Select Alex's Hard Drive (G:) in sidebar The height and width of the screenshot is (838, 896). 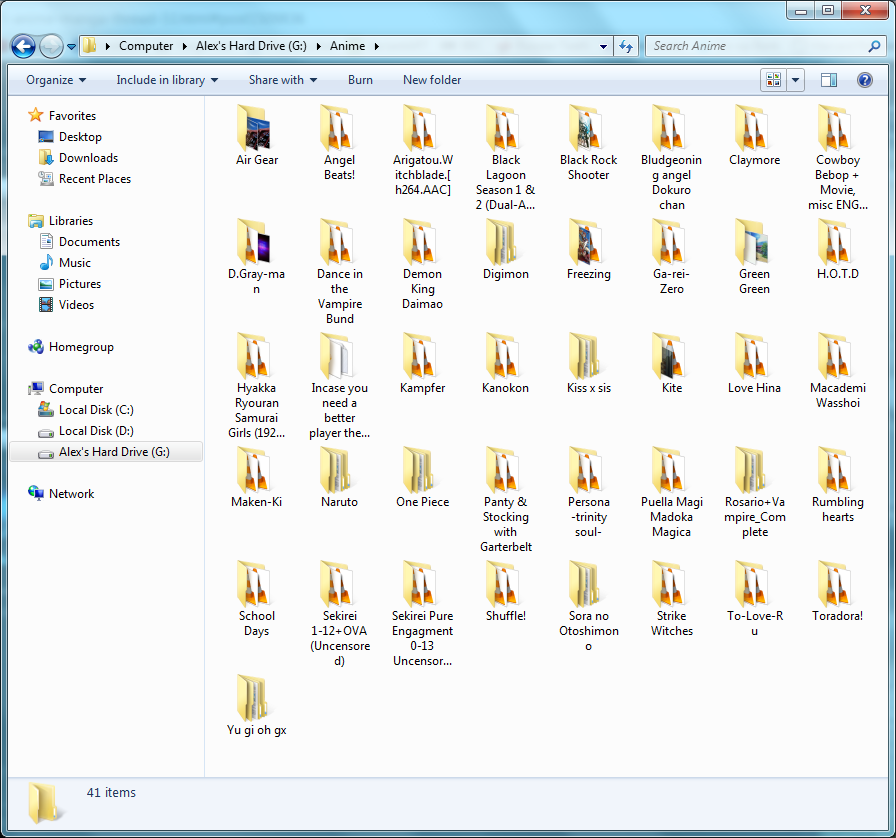[106, 452]
